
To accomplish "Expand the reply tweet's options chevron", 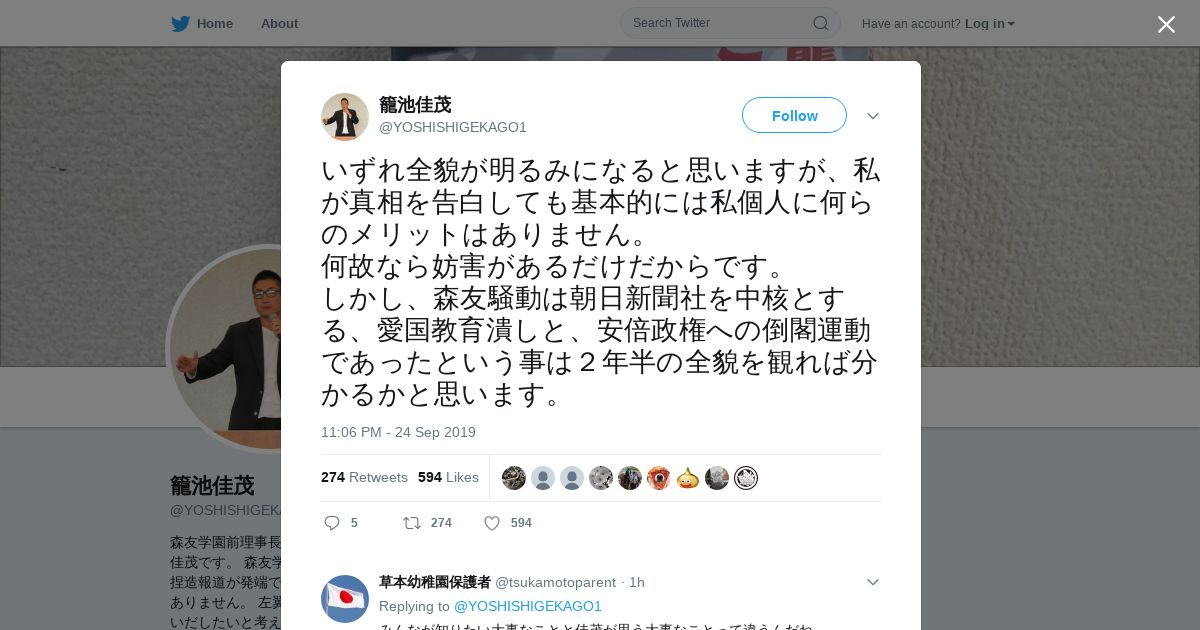I will tap(873, 582).
